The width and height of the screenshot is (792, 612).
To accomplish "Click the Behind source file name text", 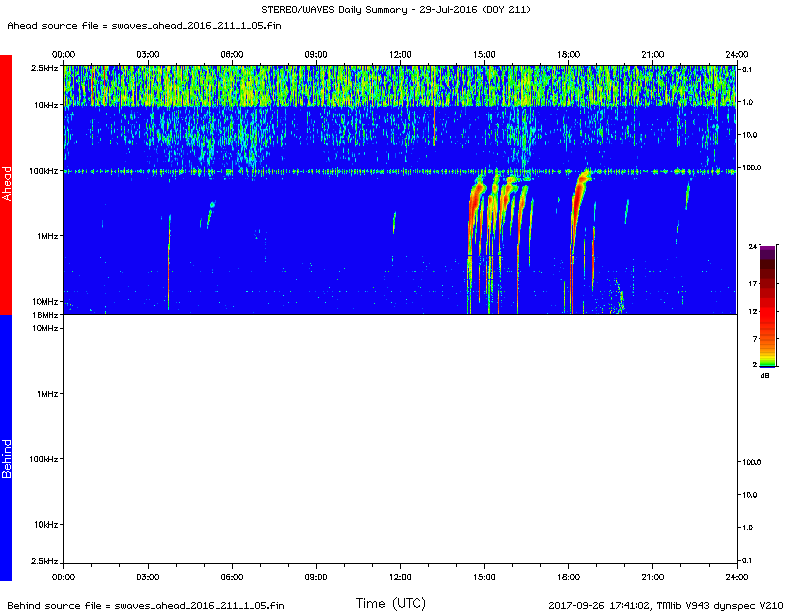I will pyautogui.click(x=144, y=605).
